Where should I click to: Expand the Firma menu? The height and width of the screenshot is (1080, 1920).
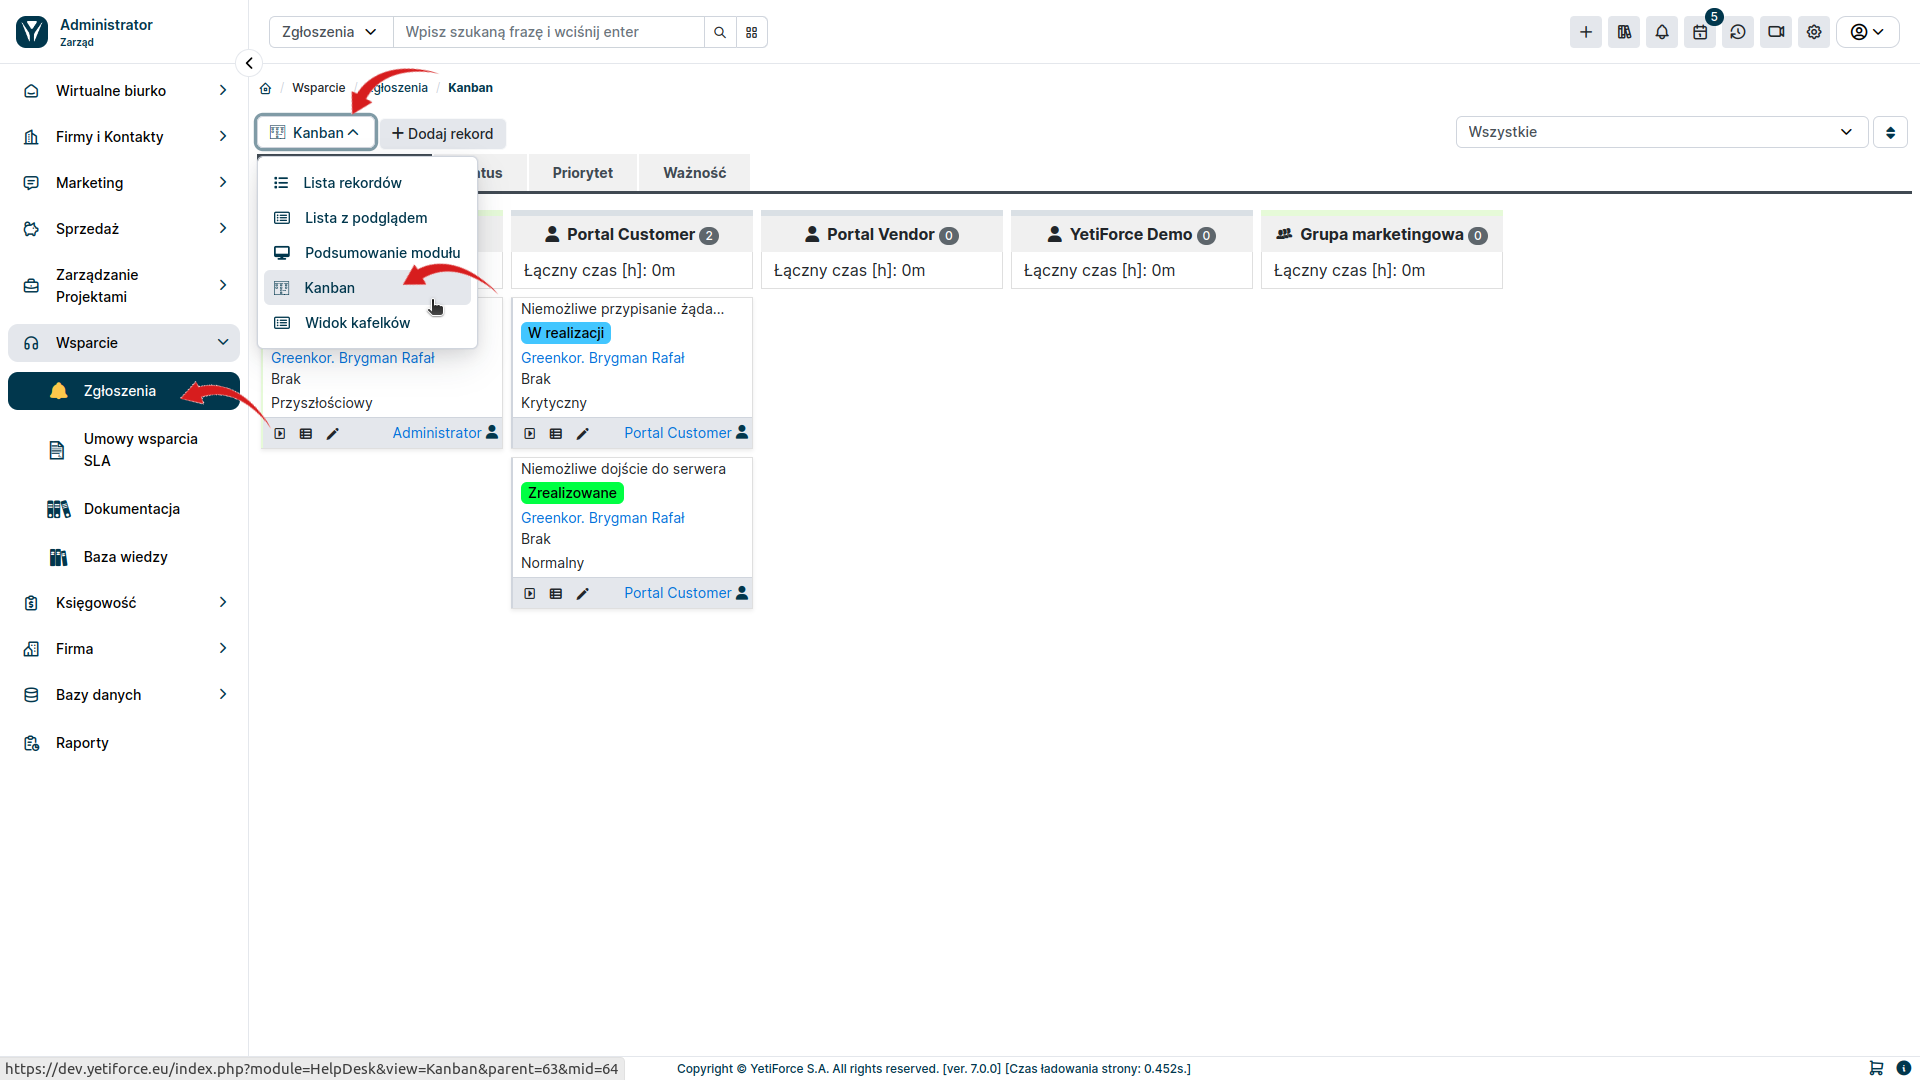[124, 649]
